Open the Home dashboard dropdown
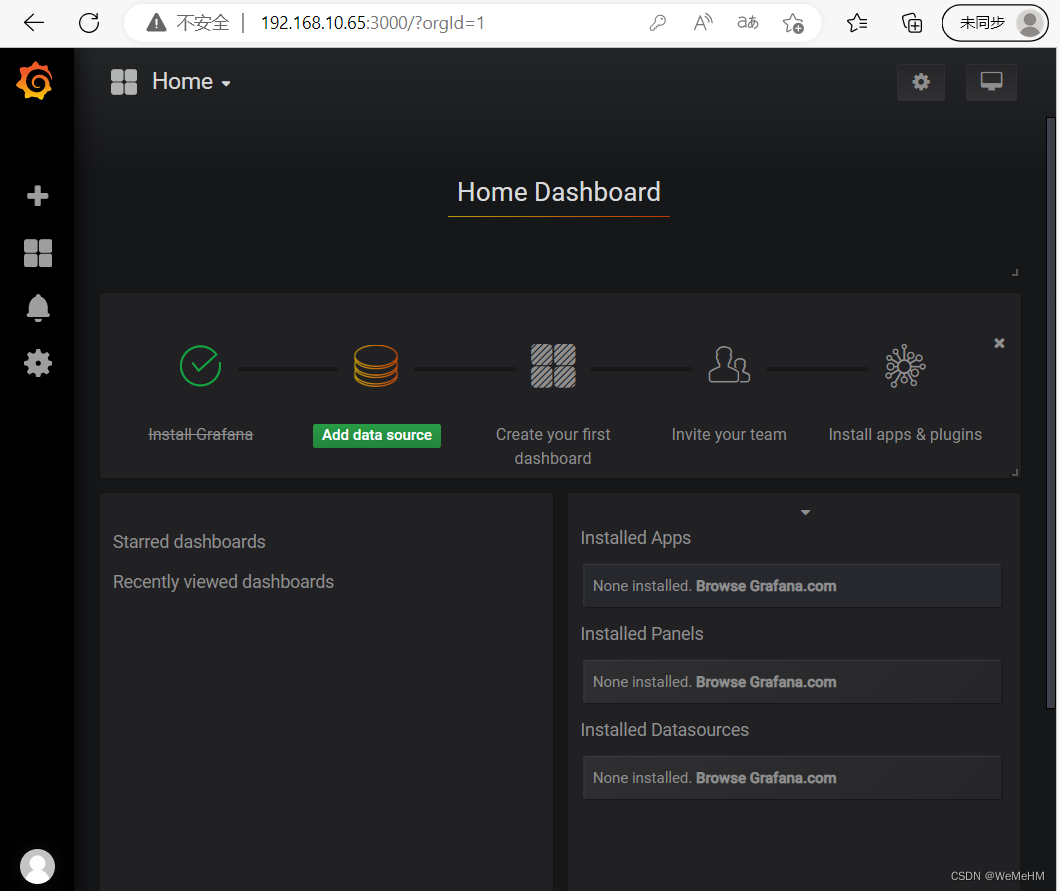 (191, 82)
